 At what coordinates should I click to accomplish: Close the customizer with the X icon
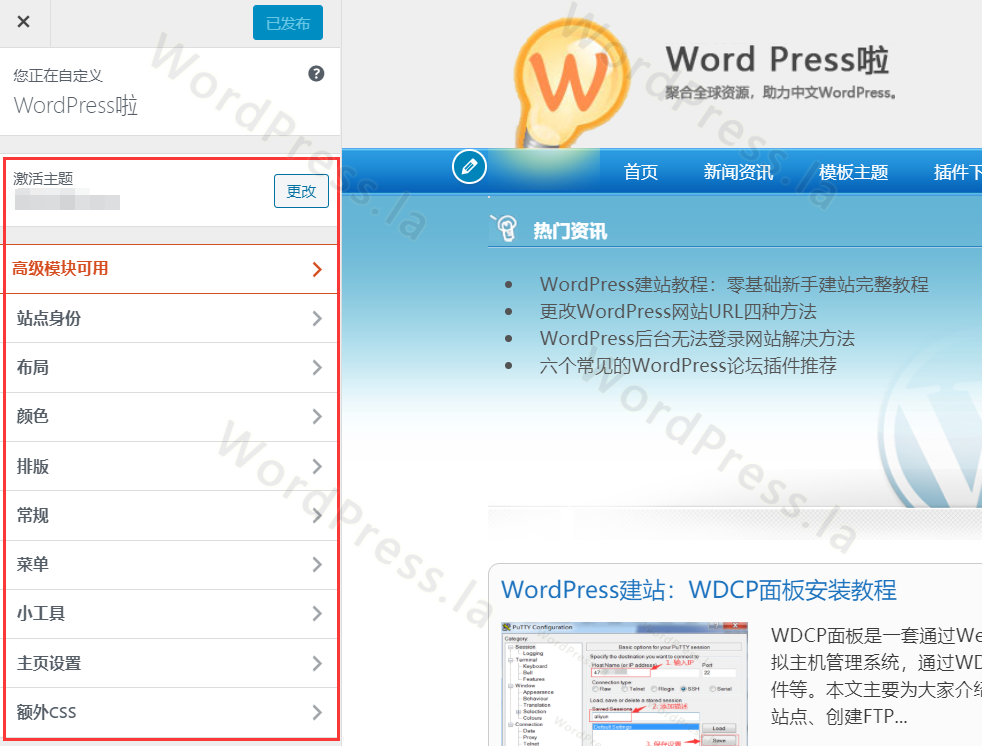pos(23,22)
